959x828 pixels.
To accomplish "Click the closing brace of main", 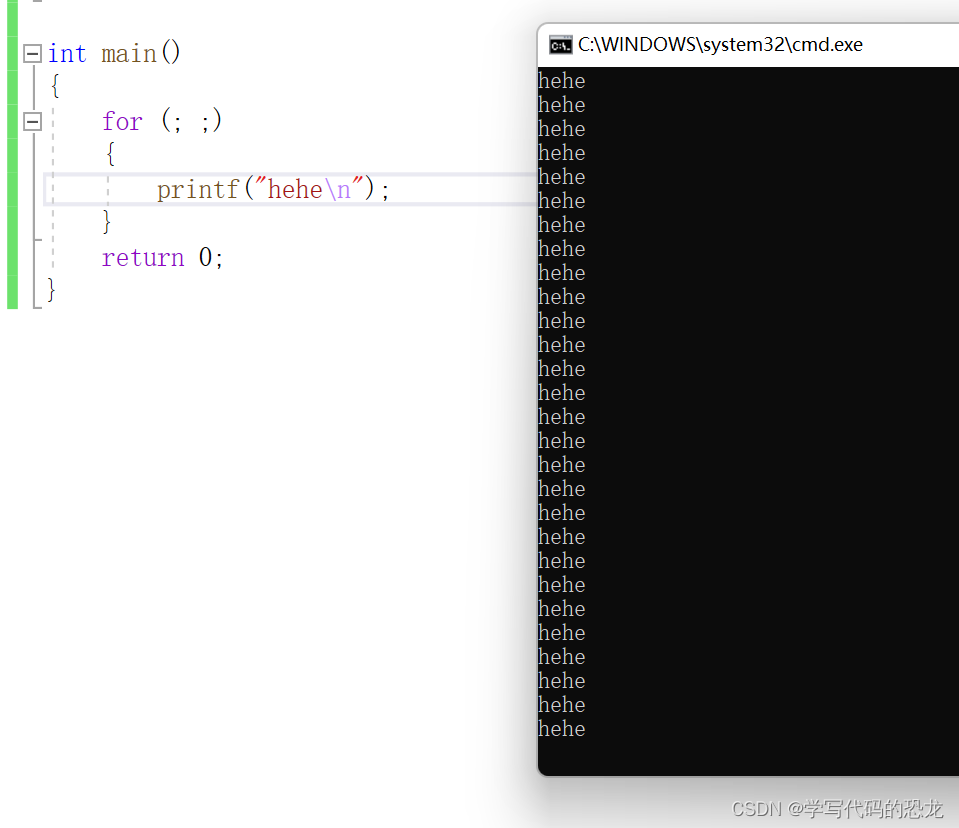I will coord(51,290).
